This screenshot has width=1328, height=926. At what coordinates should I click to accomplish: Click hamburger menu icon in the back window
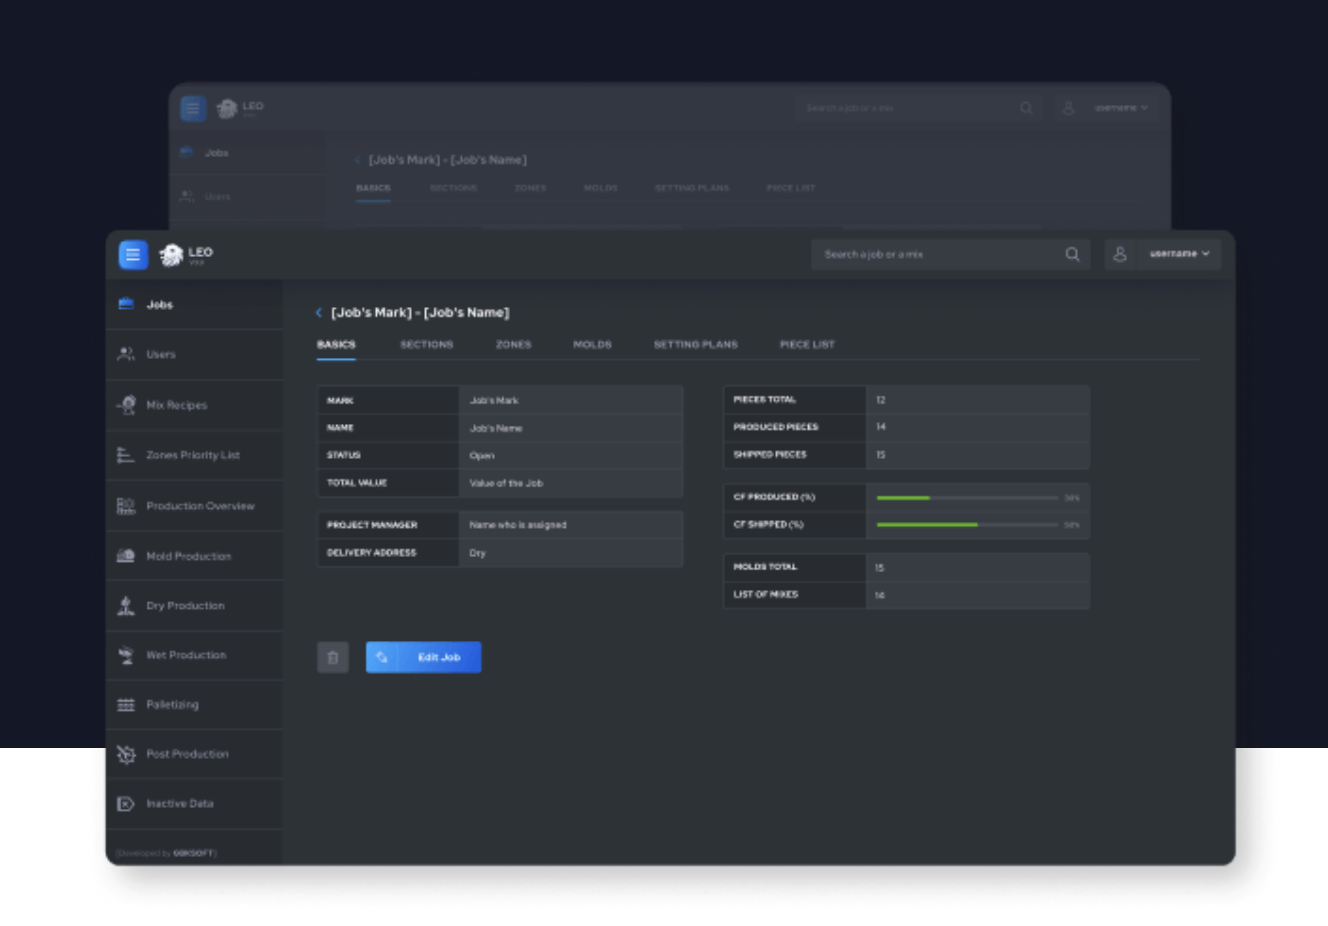point(193,108)
